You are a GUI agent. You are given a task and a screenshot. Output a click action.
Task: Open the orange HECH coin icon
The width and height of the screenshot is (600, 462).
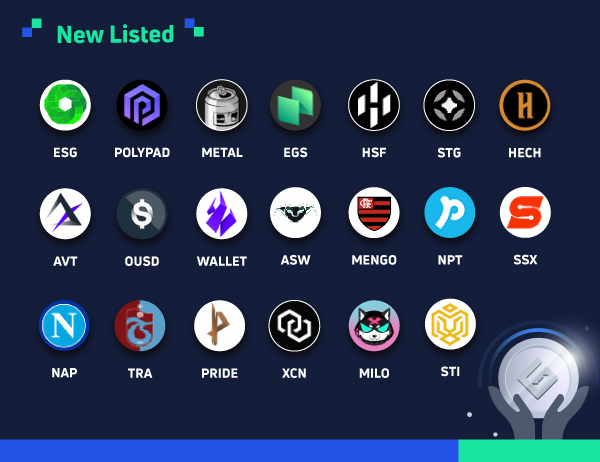click(525, 105)
